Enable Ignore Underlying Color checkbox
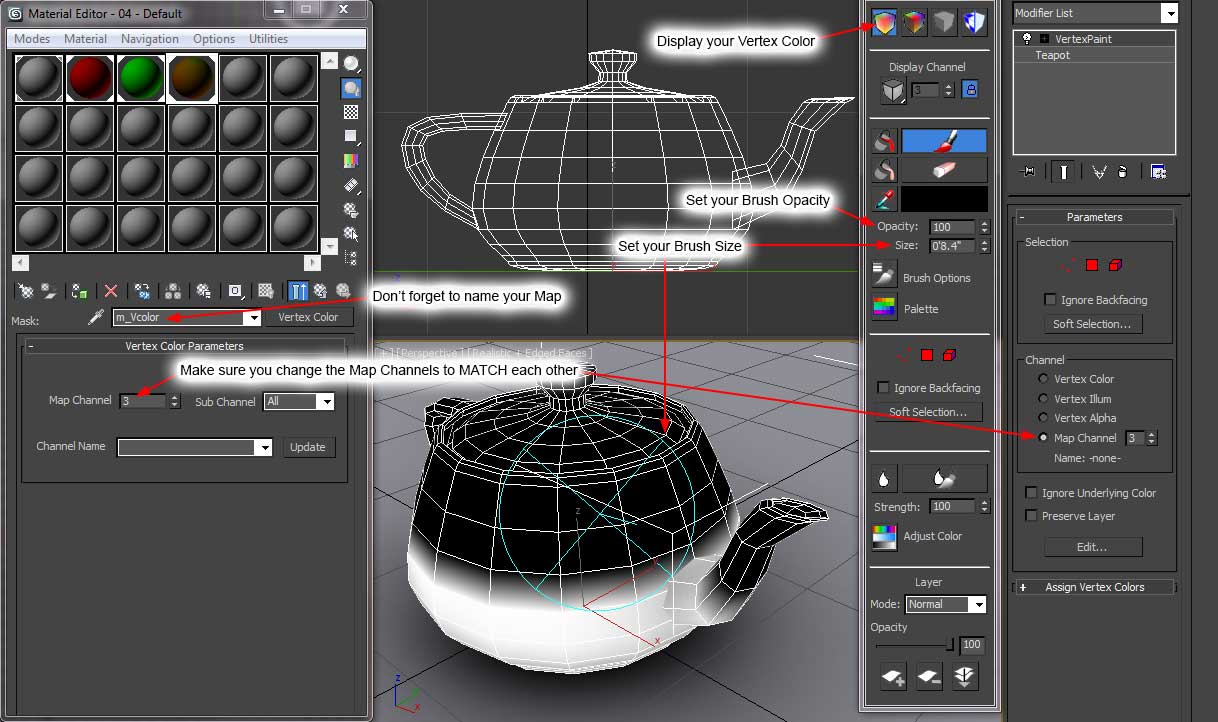The image size is (1218, 722). [1031, 493]
